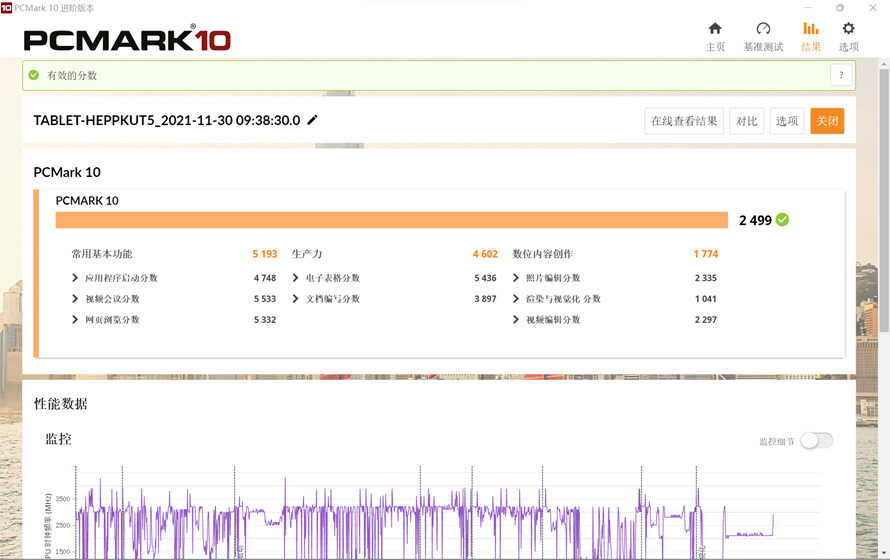
Task: Expand the 应用程序启动分数 row
Action: pyautogui.click(x=75, y=277)
